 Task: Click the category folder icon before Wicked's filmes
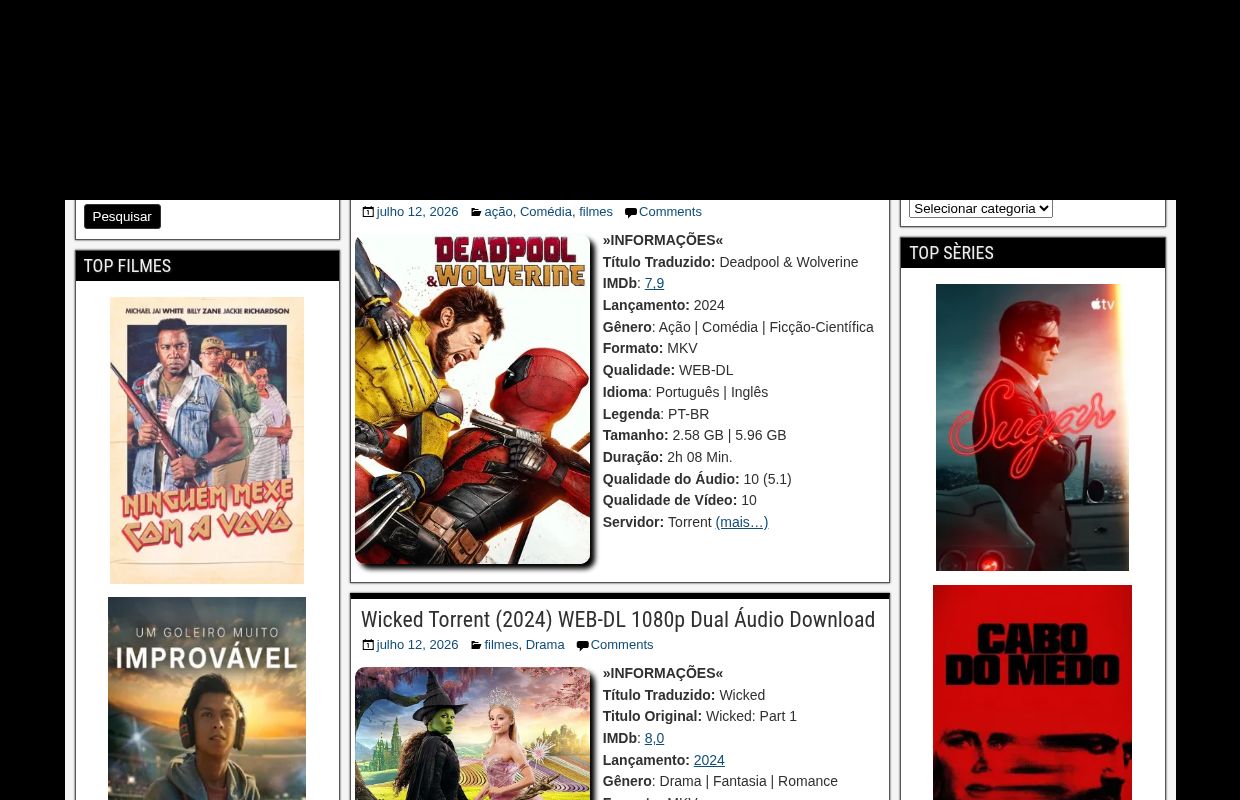click(476, 645)
